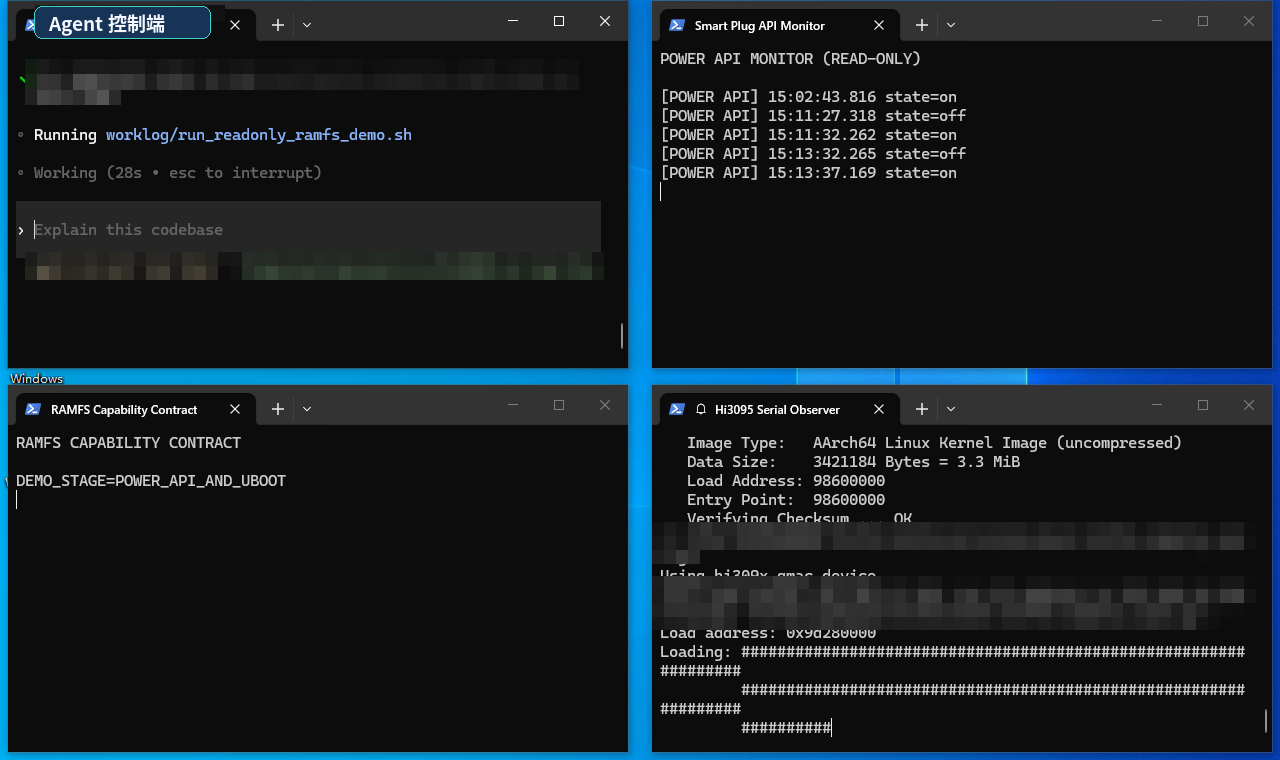Minimize the Agent 控制端 window
The image size is (1280, 760).
(513, 21)
